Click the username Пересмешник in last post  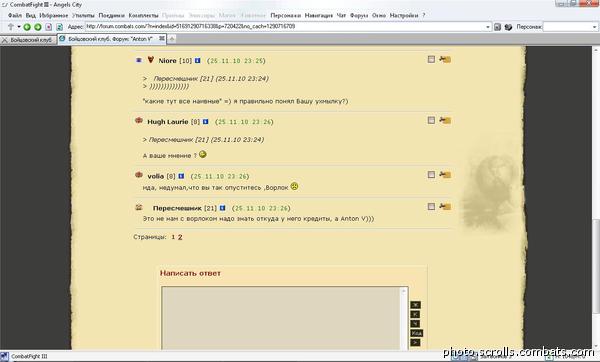point(177,208)
